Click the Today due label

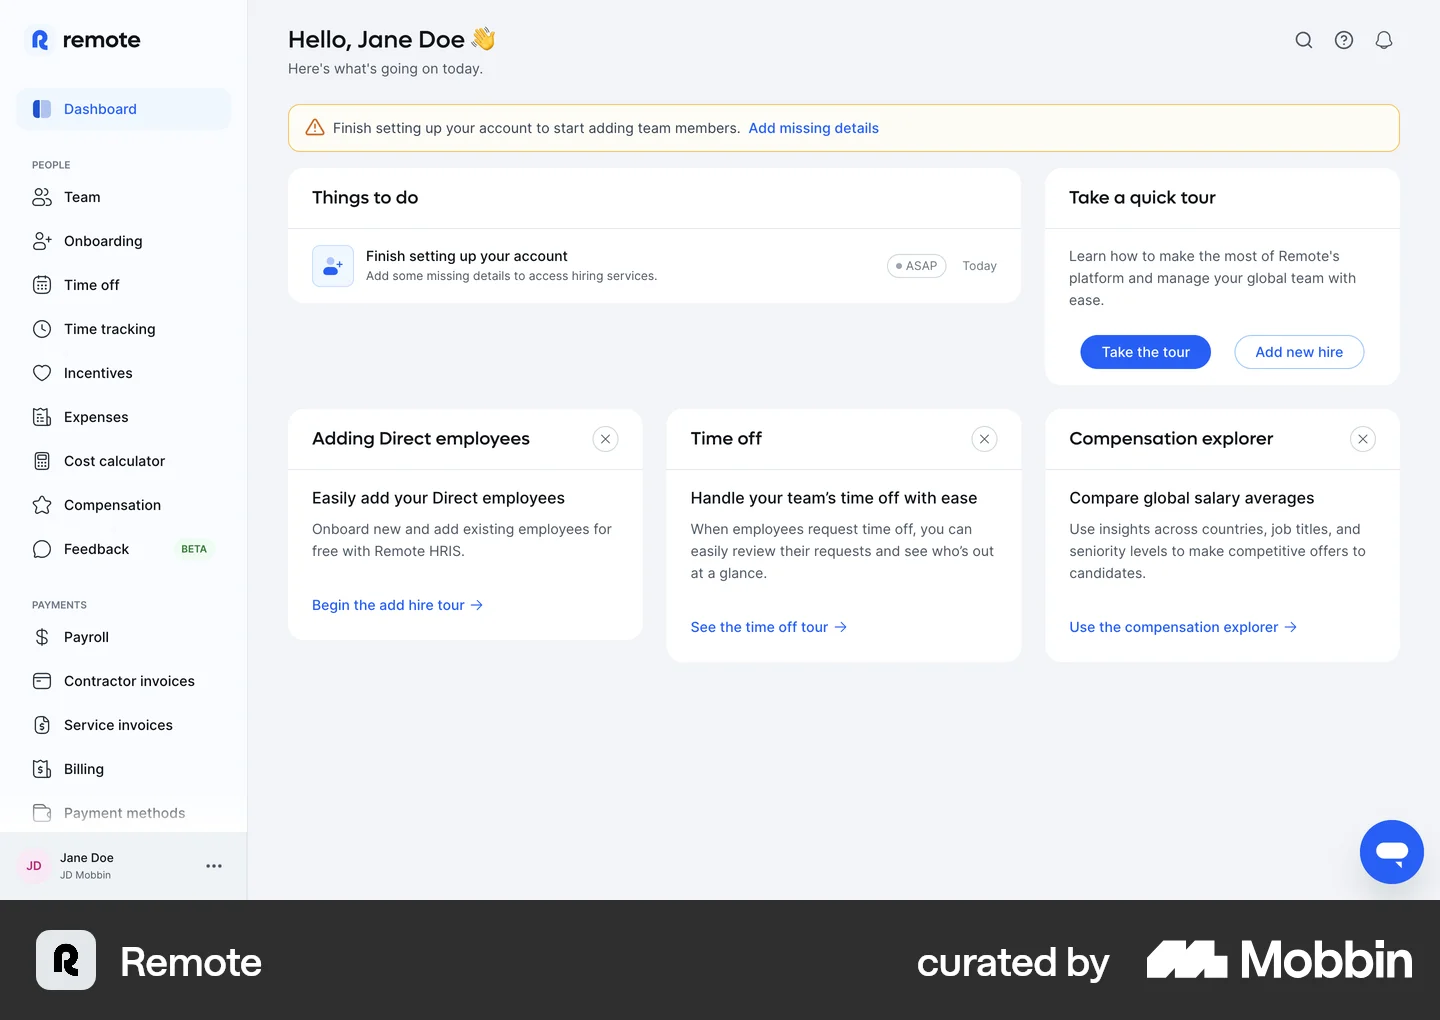pos(979,266)
